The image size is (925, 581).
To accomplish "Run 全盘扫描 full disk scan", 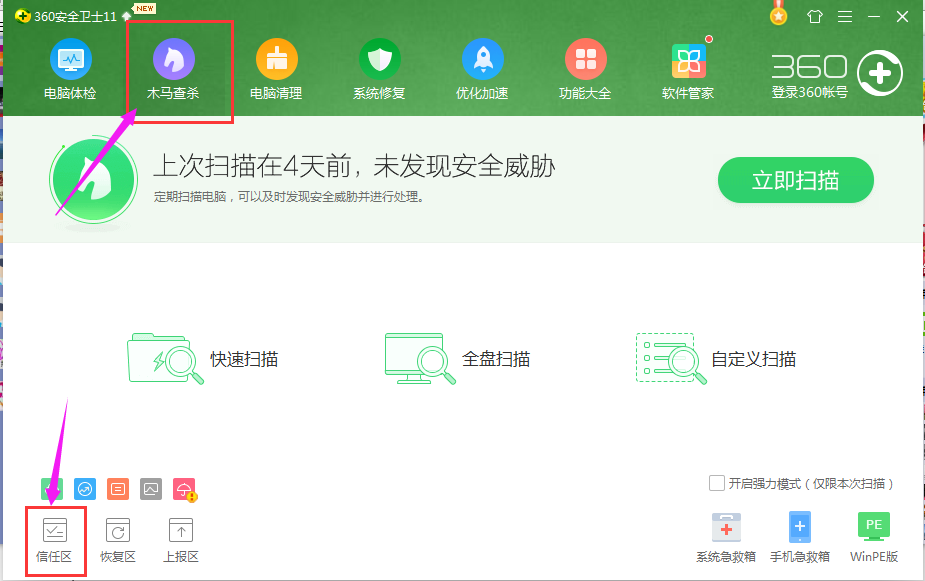I will 457,359.
